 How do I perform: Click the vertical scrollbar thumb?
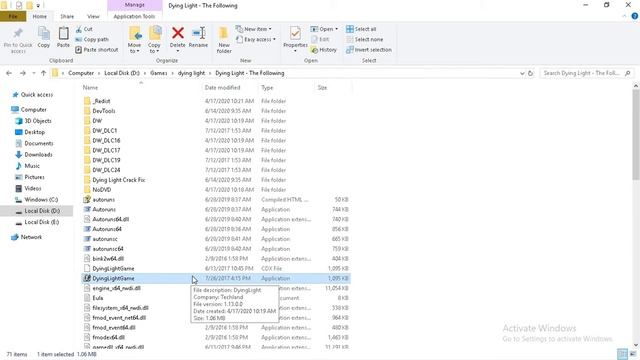636,135
